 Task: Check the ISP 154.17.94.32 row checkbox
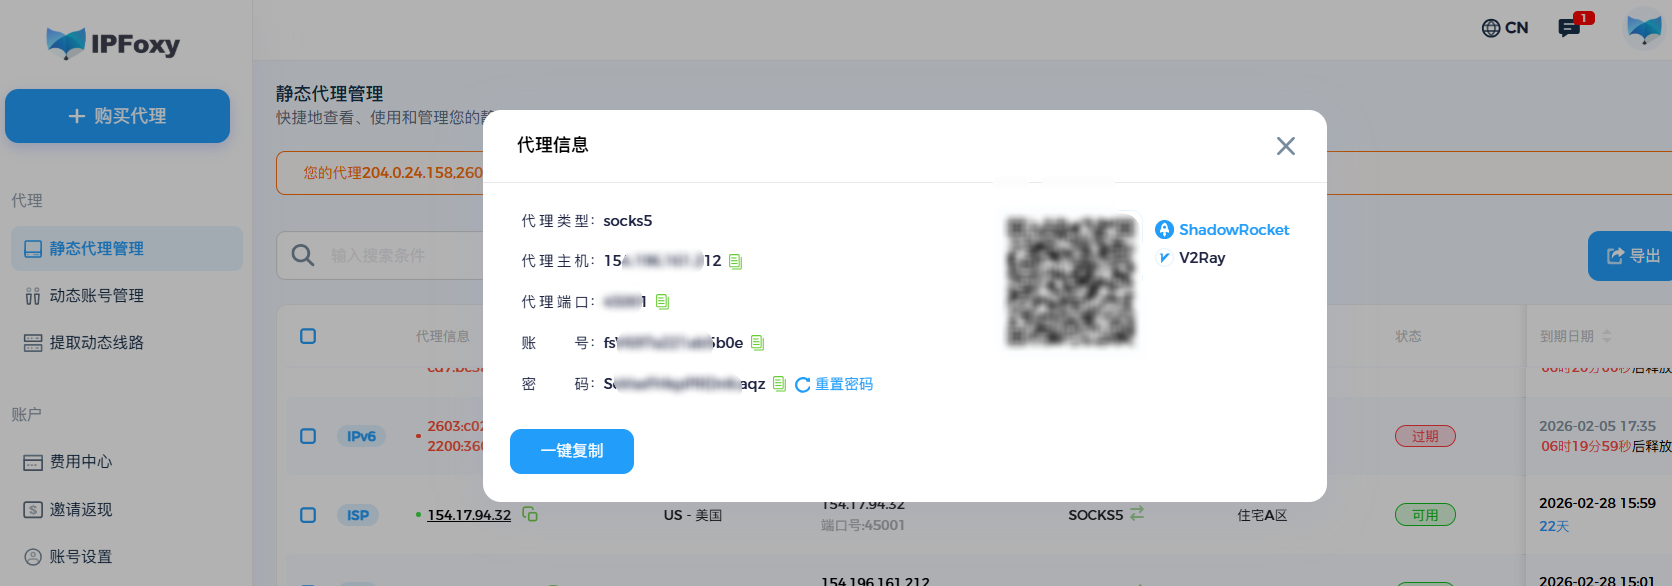308,515
